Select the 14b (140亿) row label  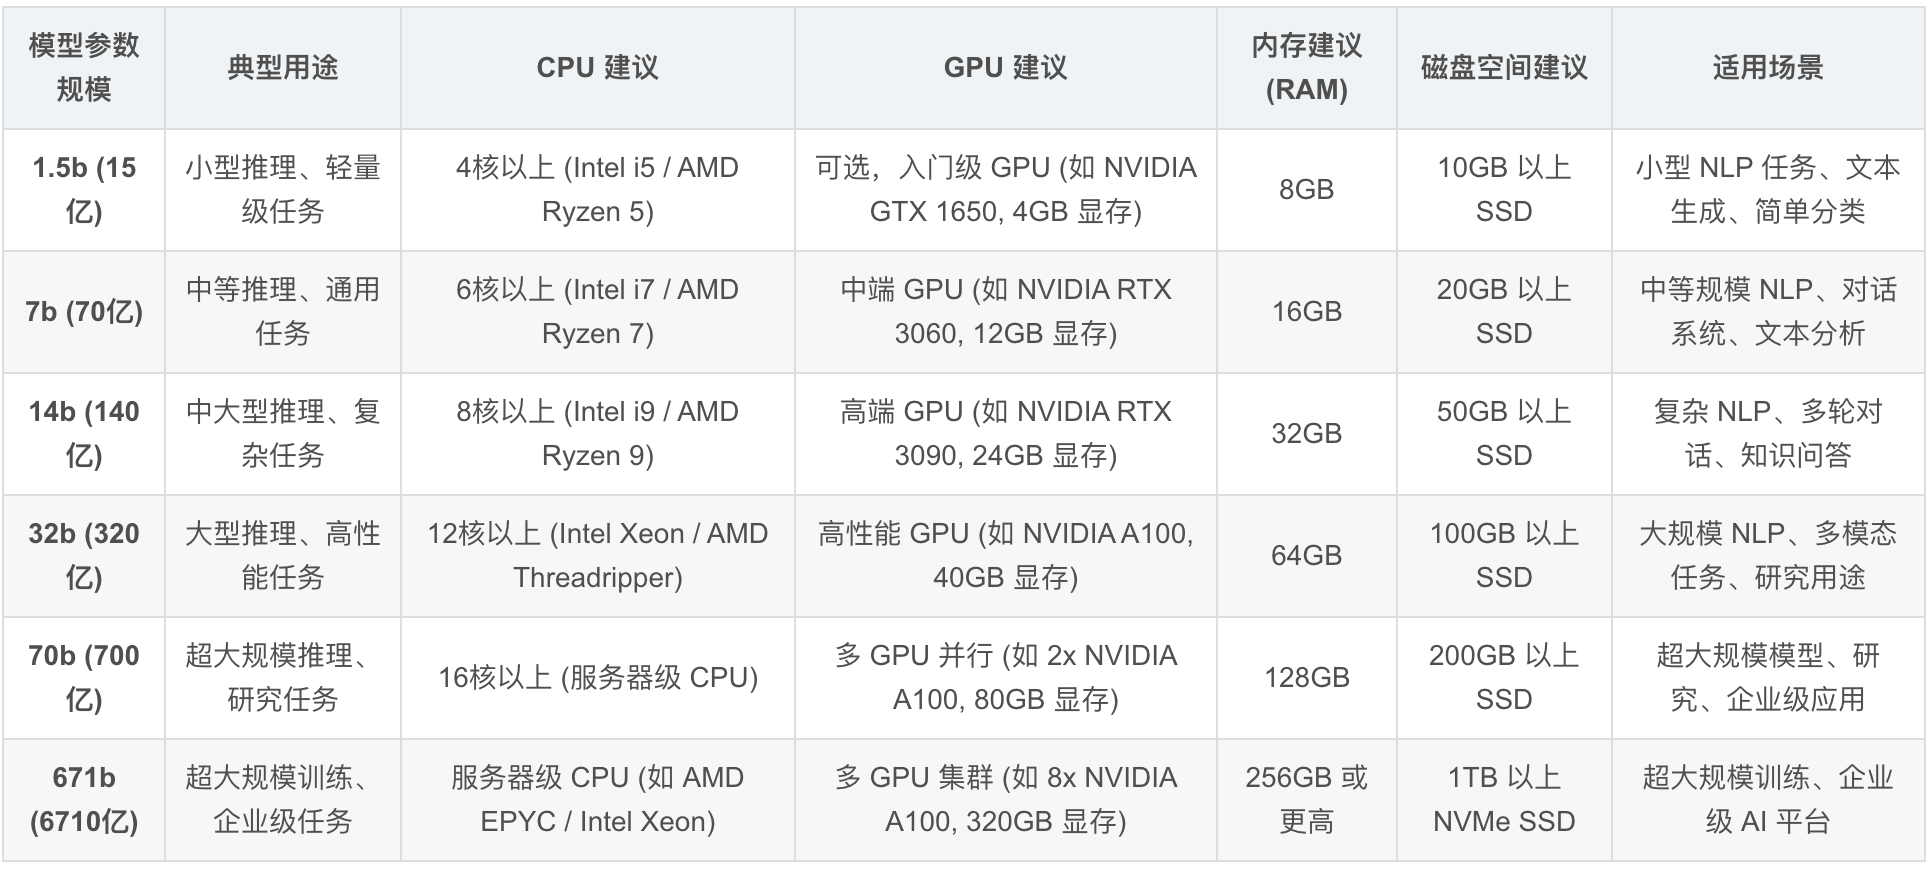pos(84,433)
